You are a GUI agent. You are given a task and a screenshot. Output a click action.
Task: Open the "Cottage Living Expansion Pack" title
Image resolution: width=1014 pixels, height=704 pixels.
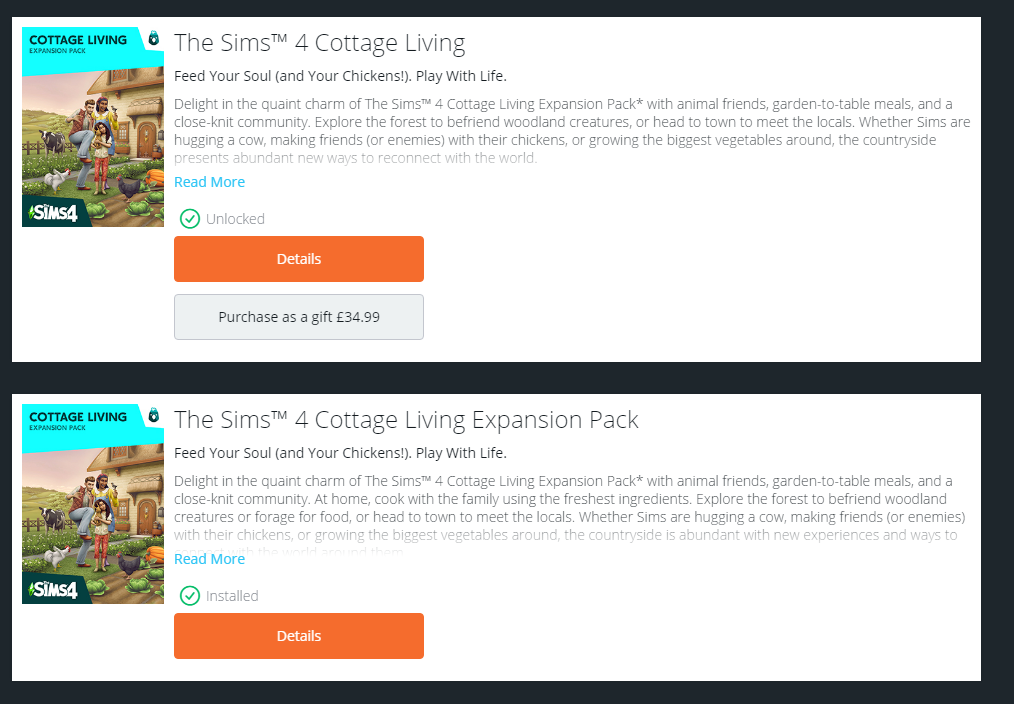[x=406, y=420]
